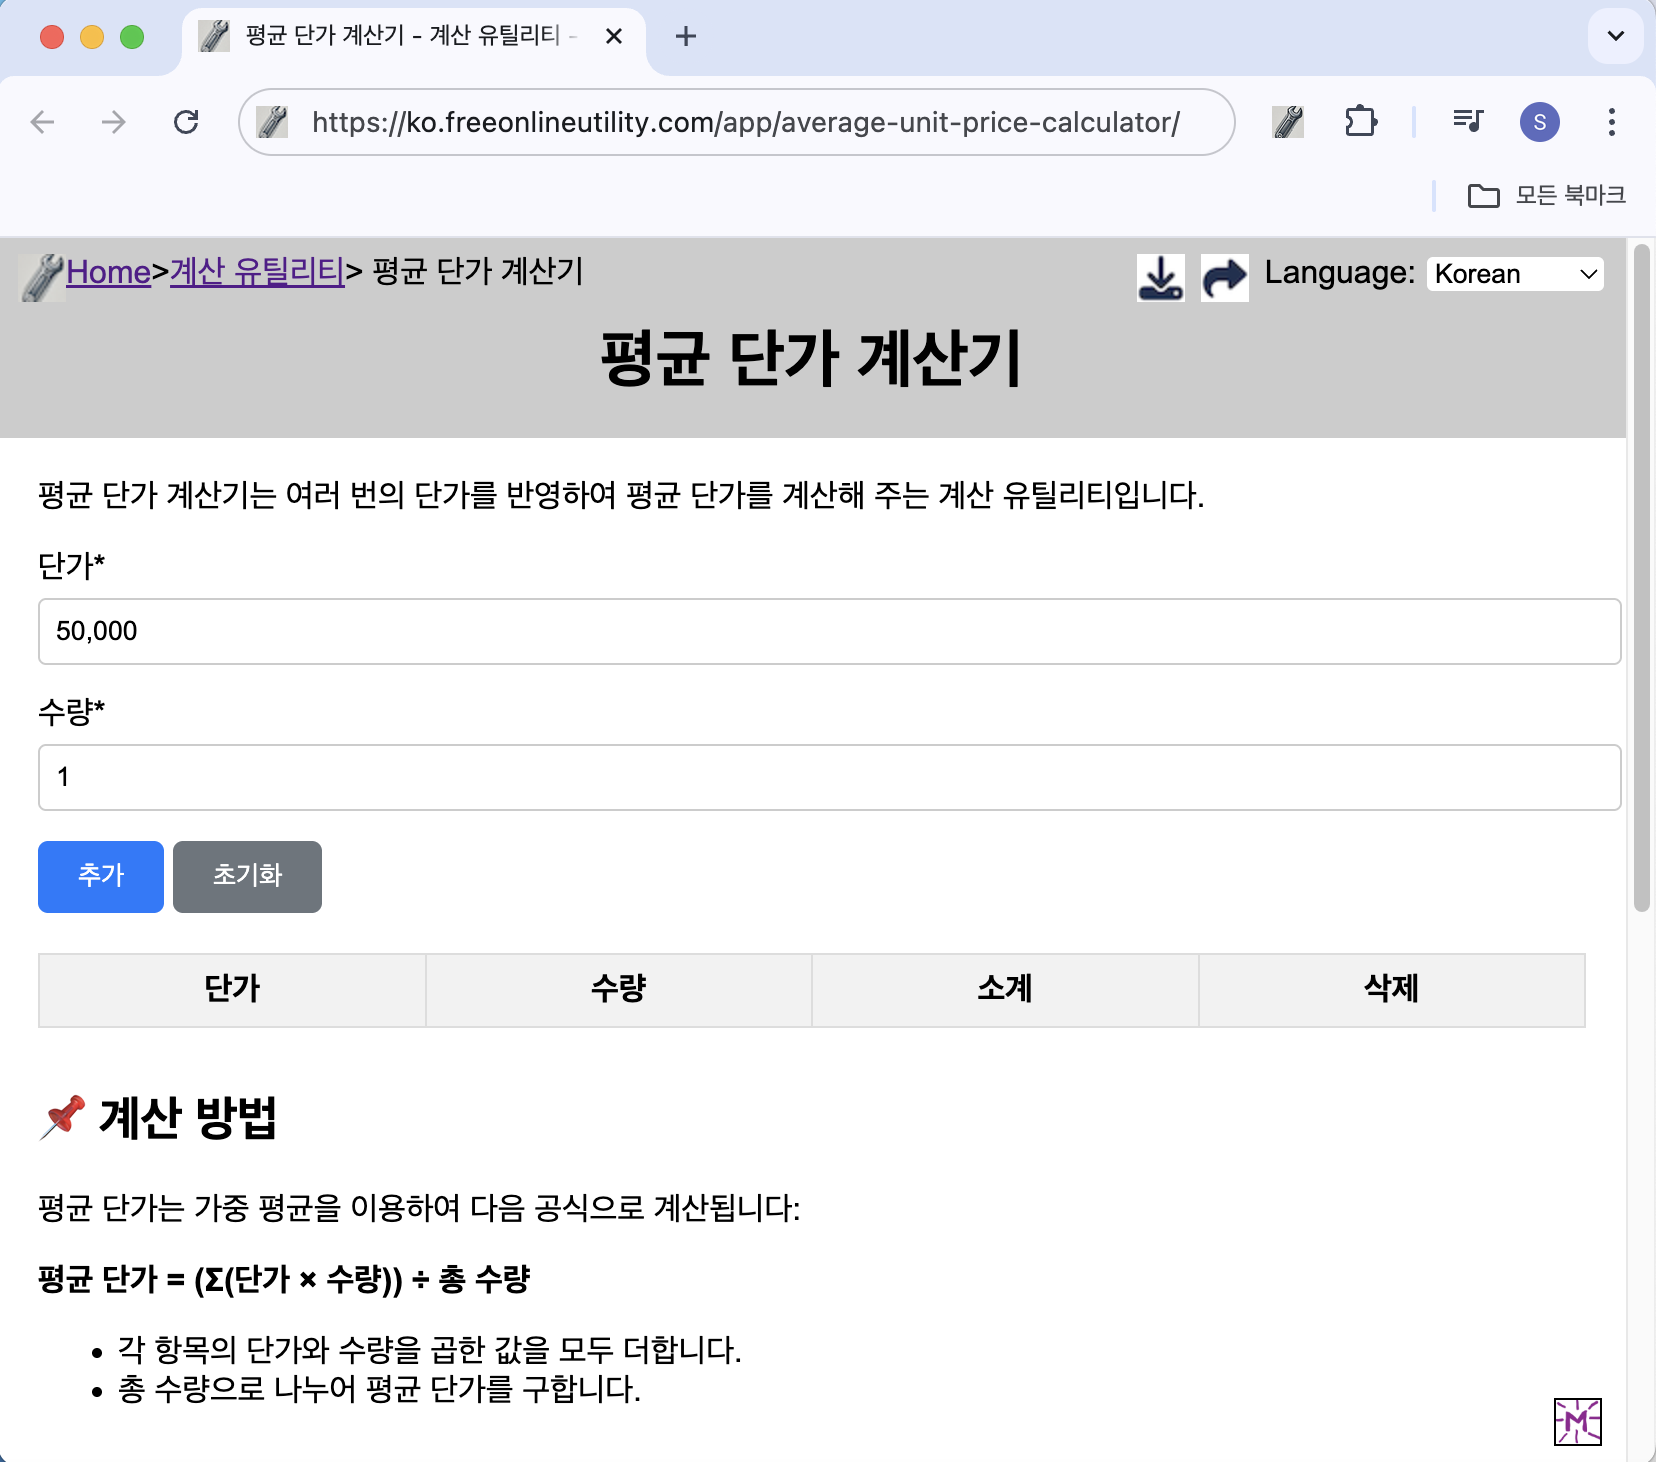Open the Extensions puzzle icon

(x=1360, y=122)
